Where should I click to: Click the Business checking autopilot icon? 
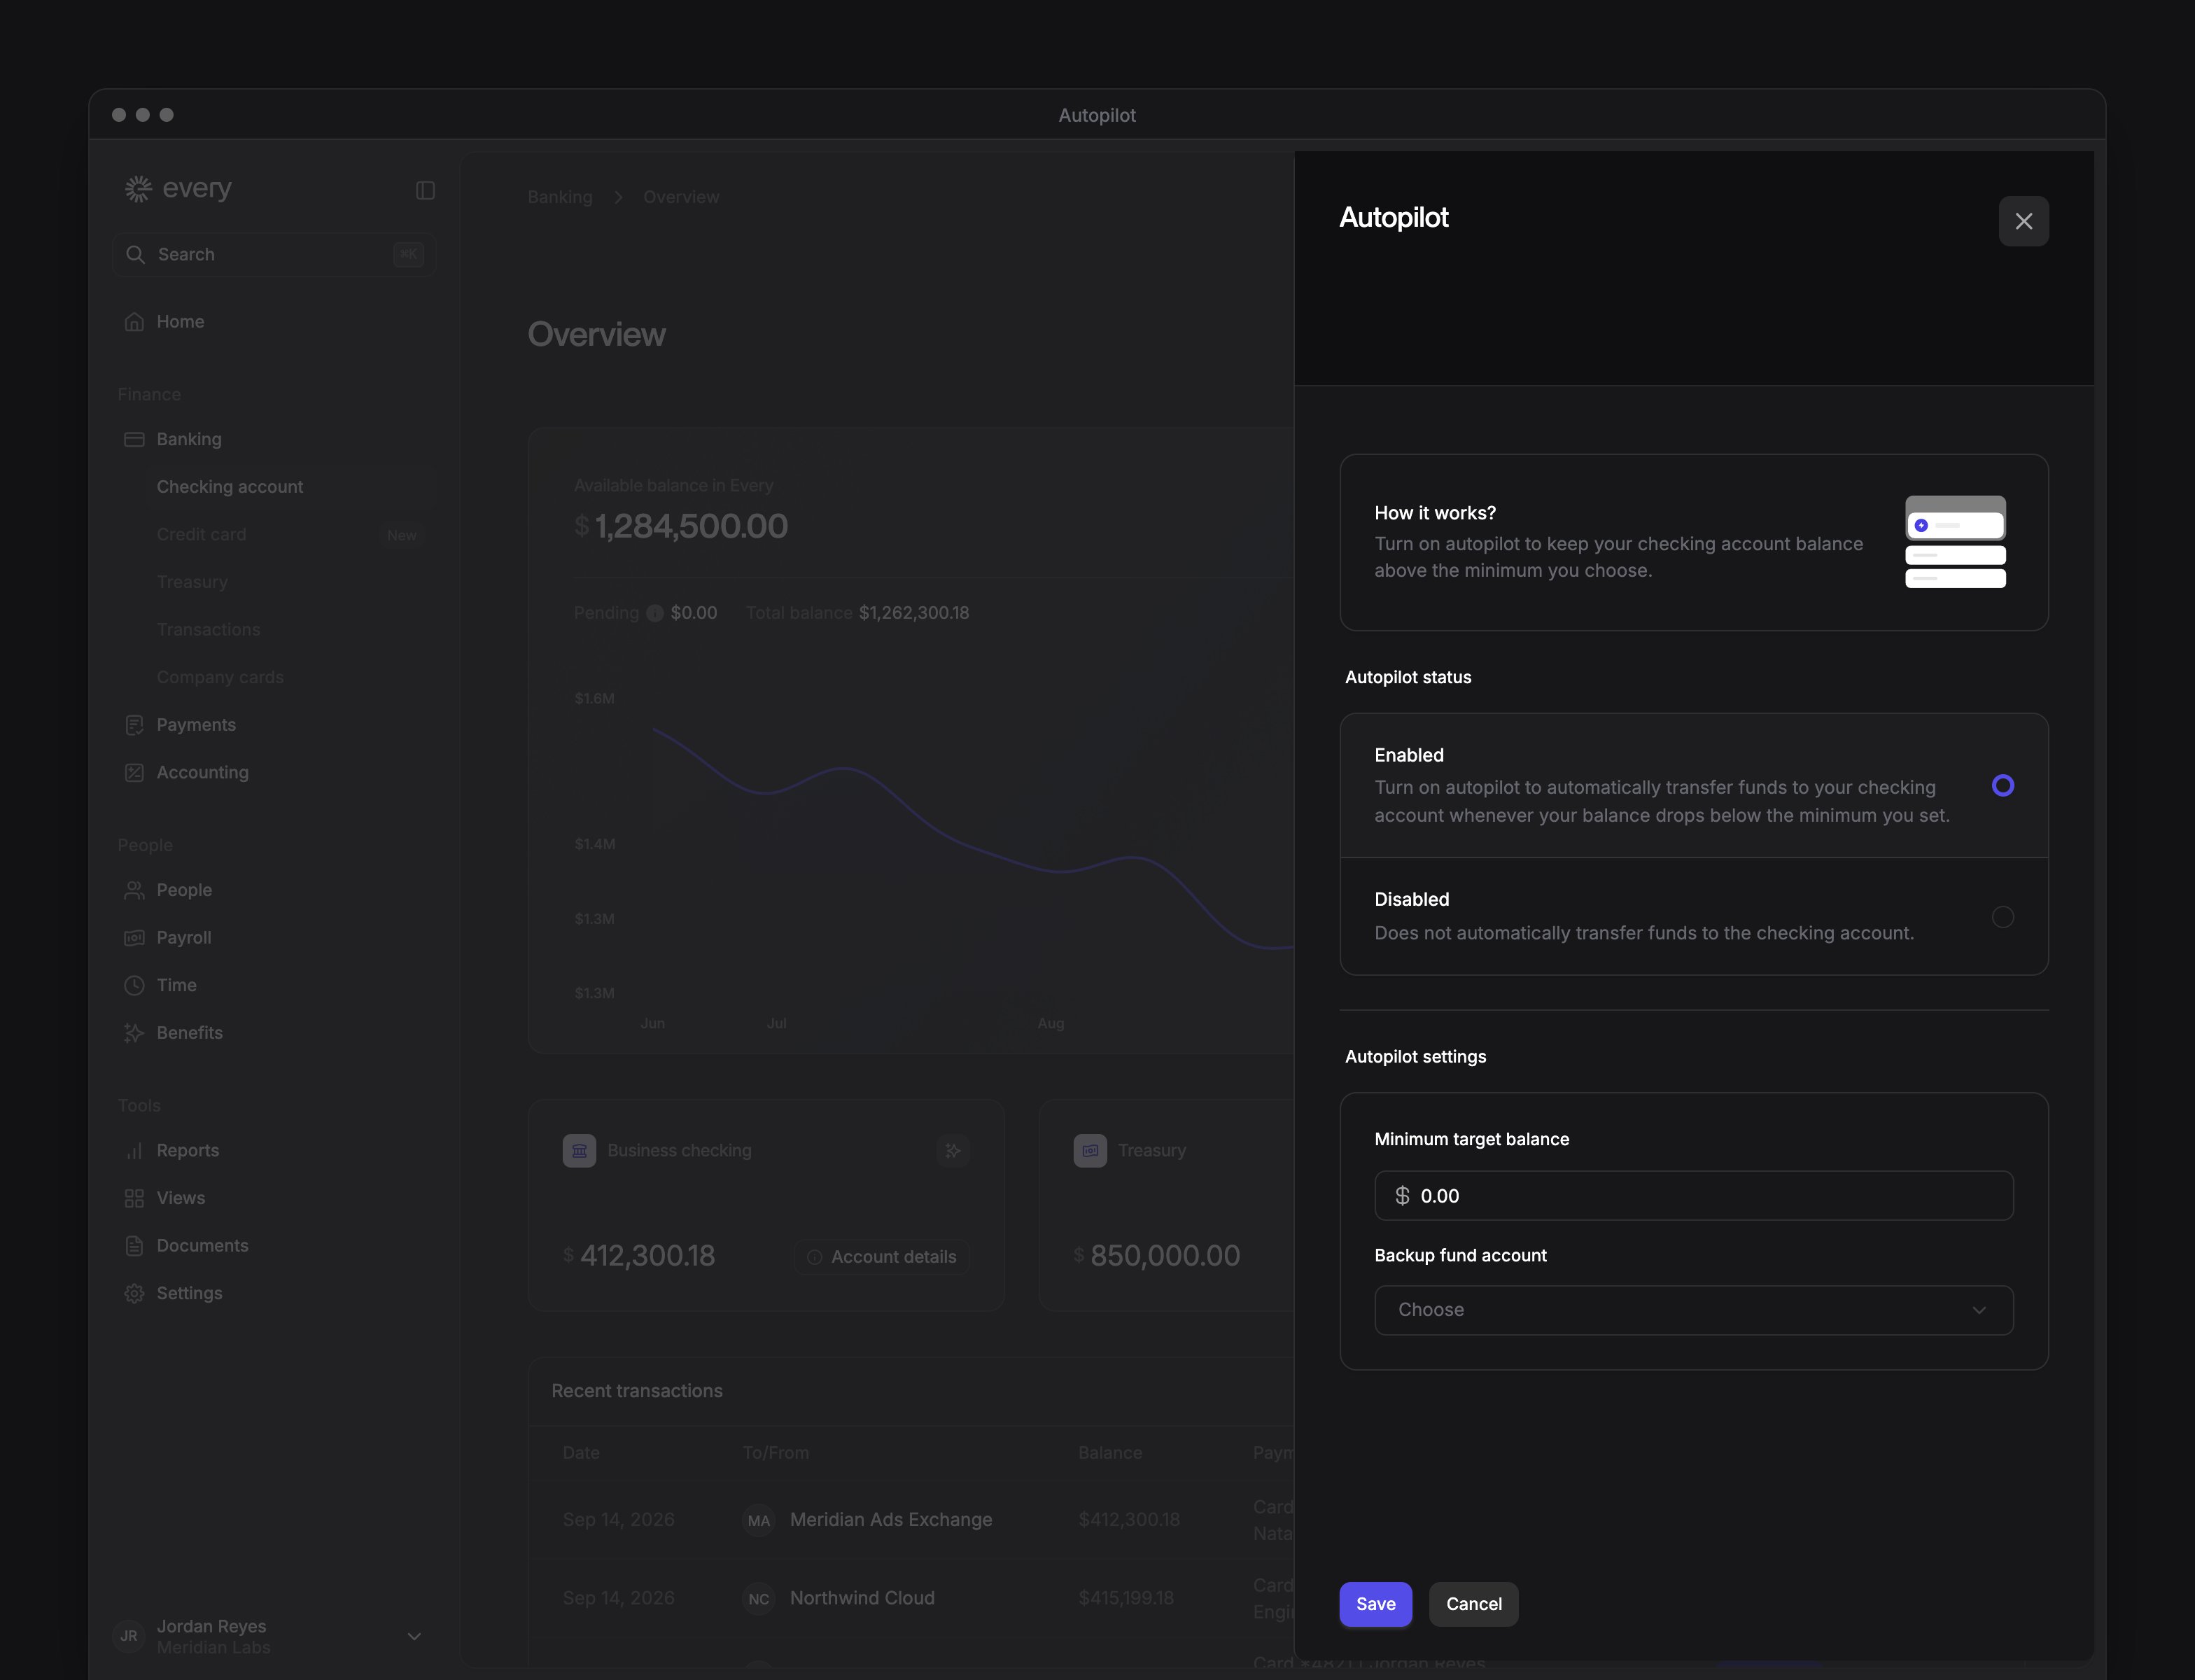tap(953, 1151)
